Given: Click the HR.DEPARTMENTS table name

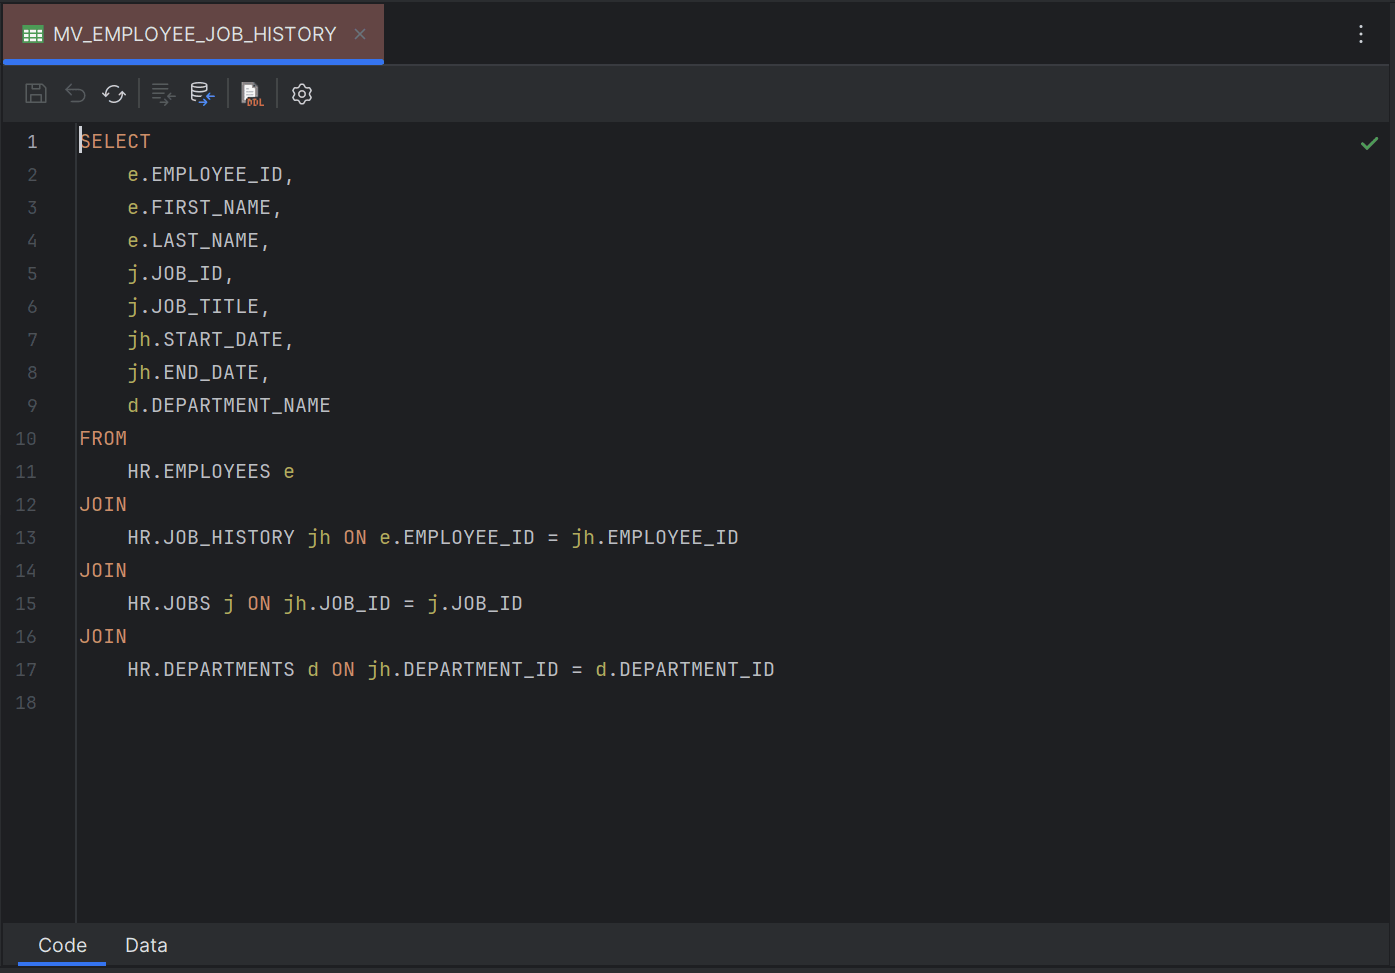Looking at the screenshot, I should [211, 669].
